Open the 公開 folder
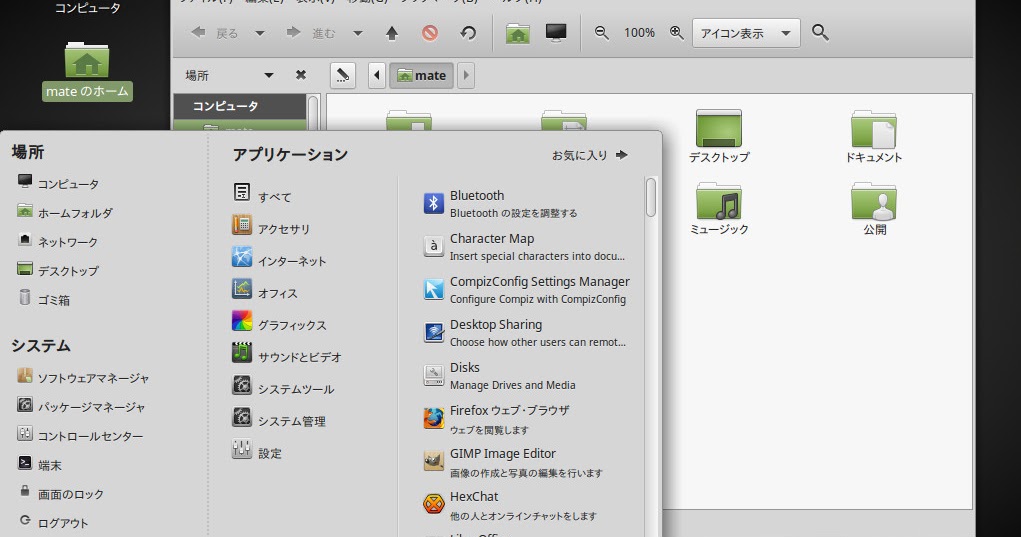The width and height of the screenshot is (1021, 537). (x=874, y=209)
